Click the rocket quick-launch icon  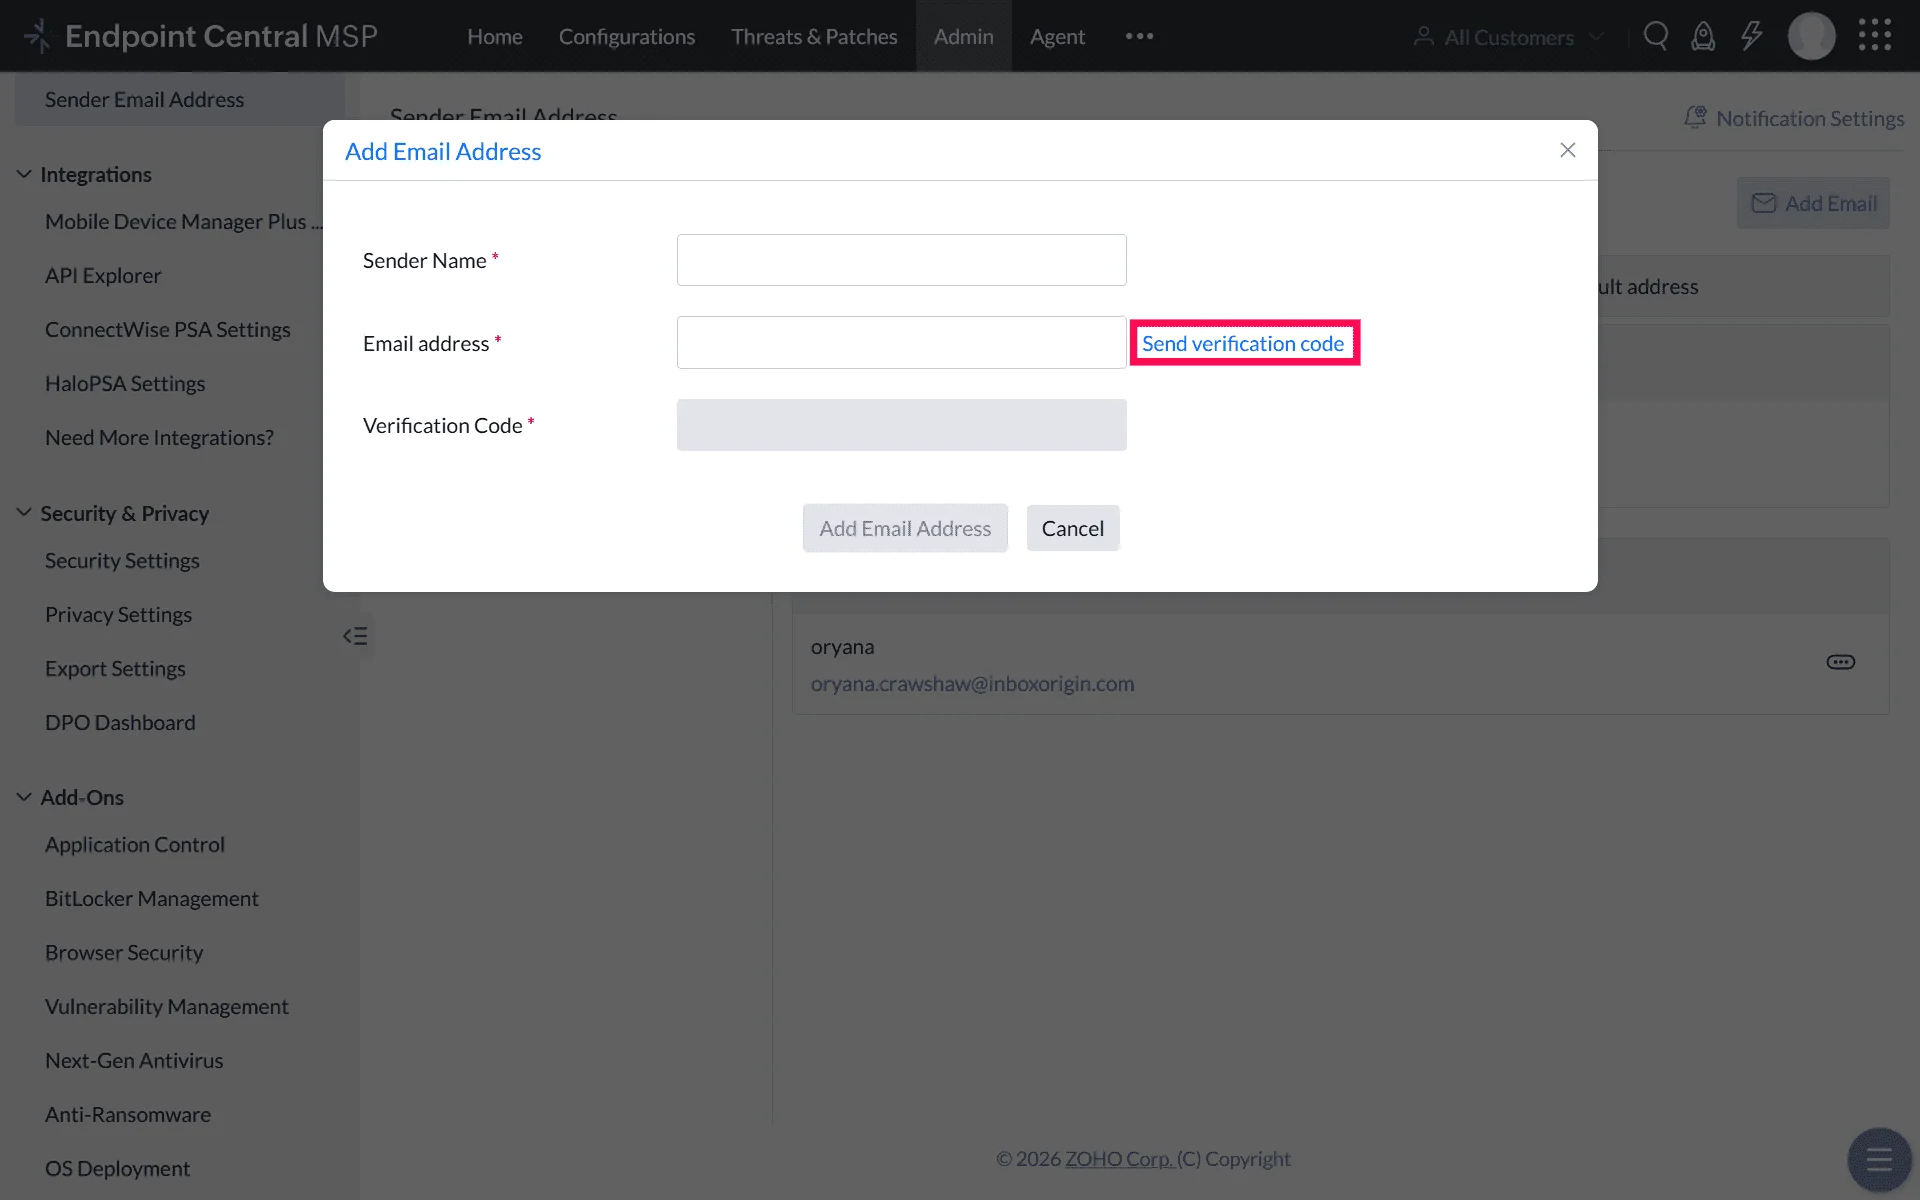[x=1703, y=37]
